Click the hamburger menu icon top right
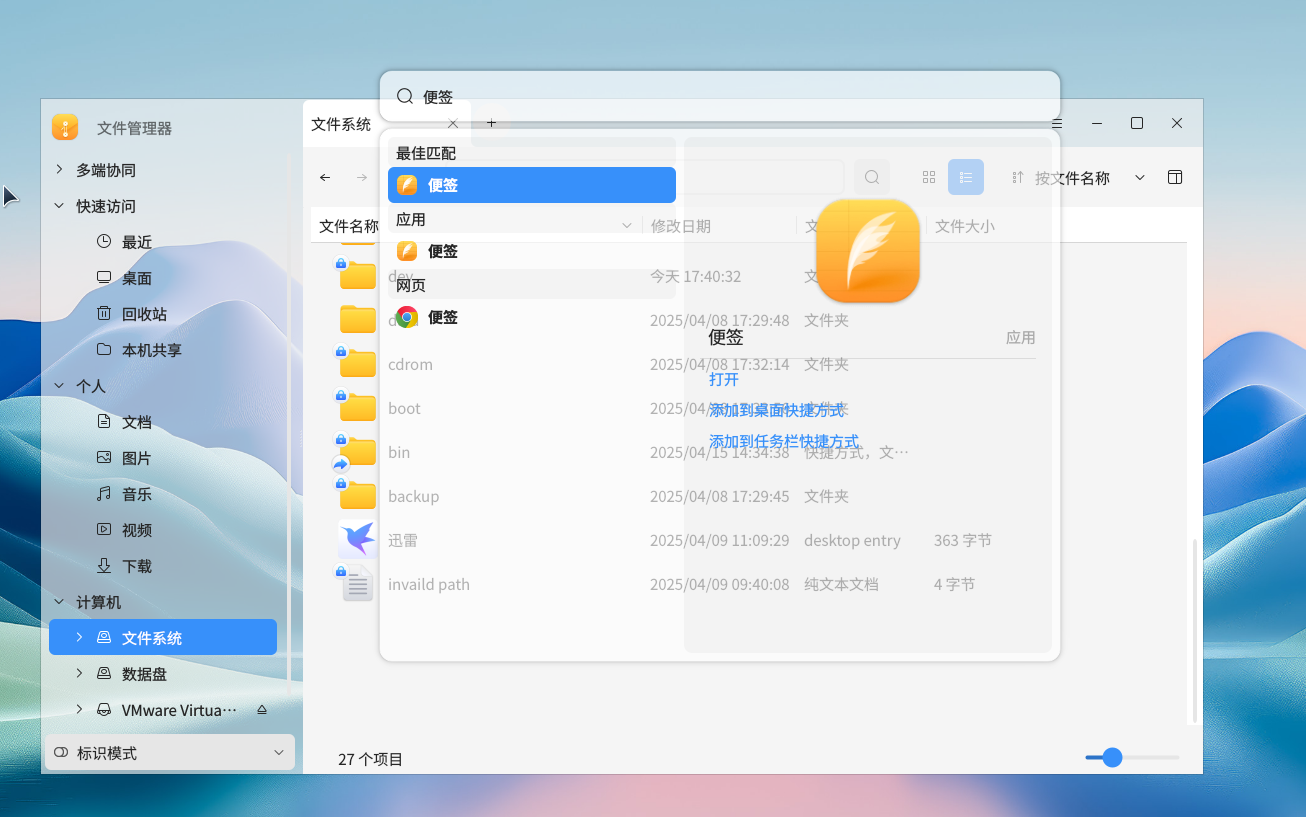1306x817 pixels. click(x=1057, y=122)
